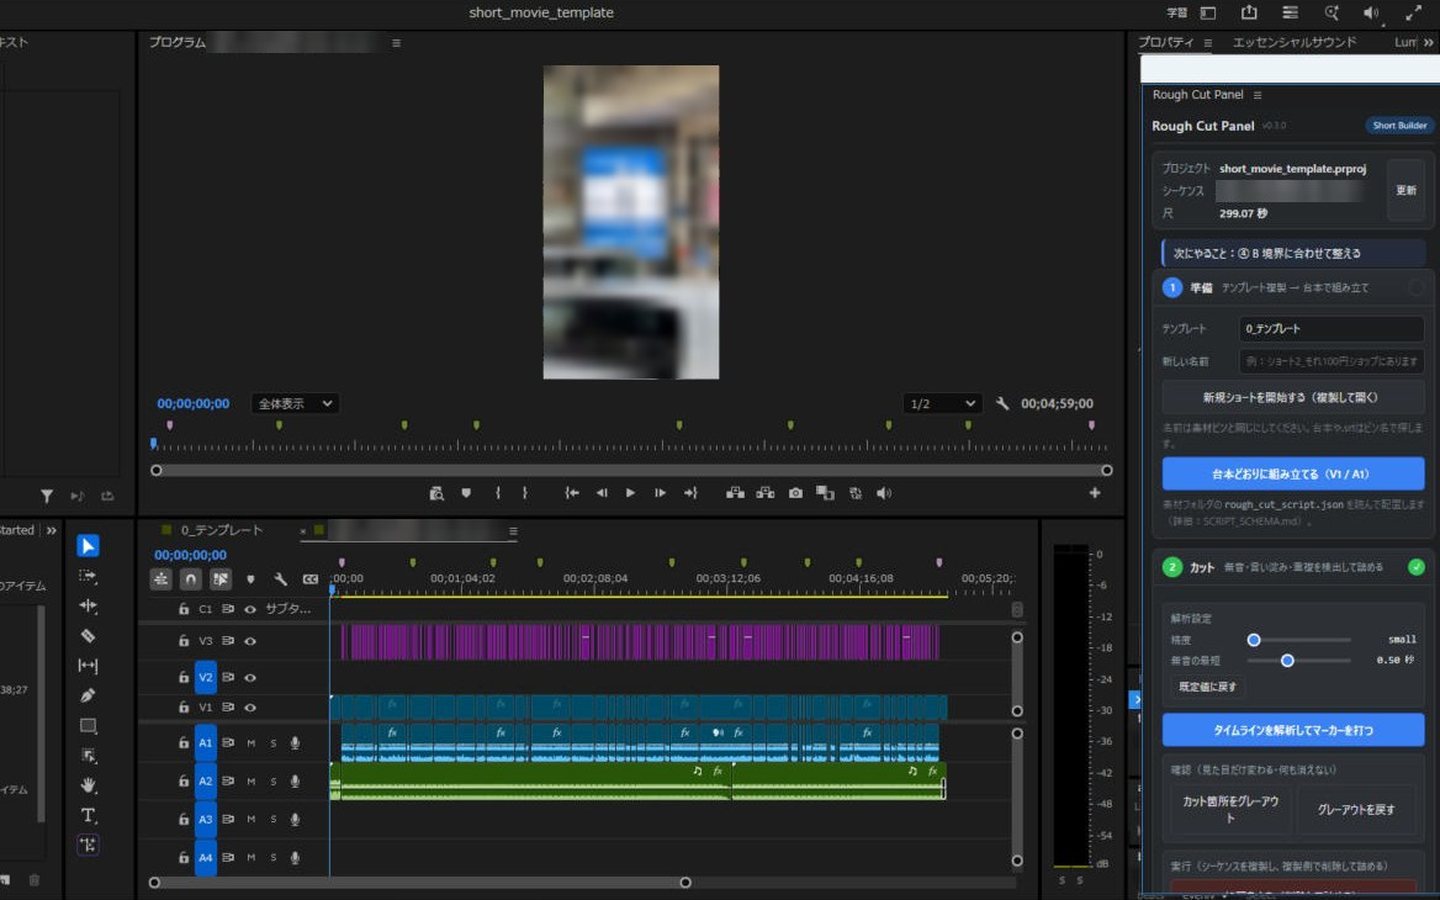Toggle snapping magnet in timeline
This screenshot has height=900, width=1440.
[x=191, y=579]
